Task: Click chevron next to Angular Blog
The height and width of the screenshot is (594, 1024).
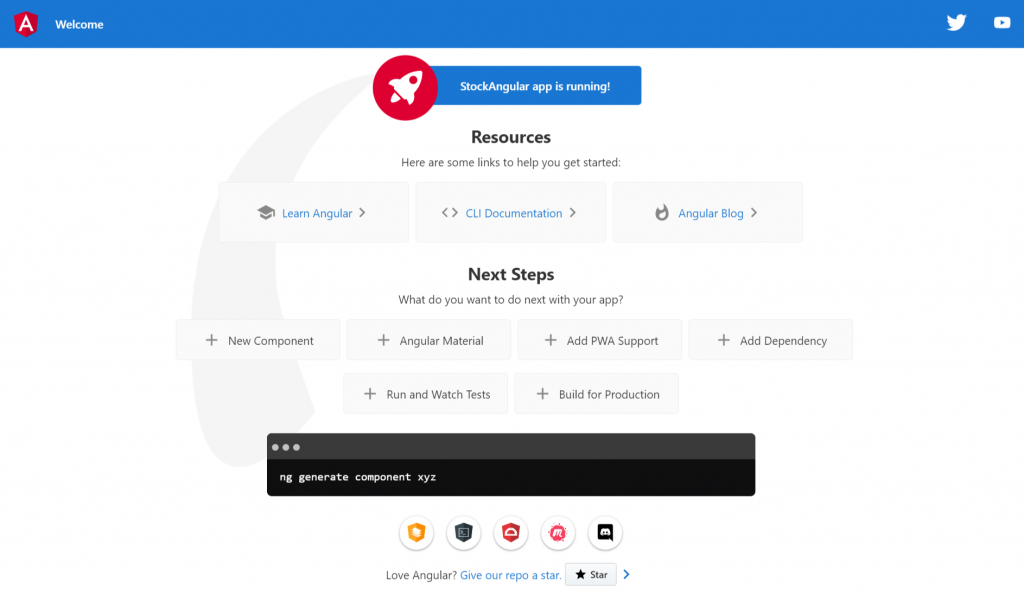Action: pos(754,213)
